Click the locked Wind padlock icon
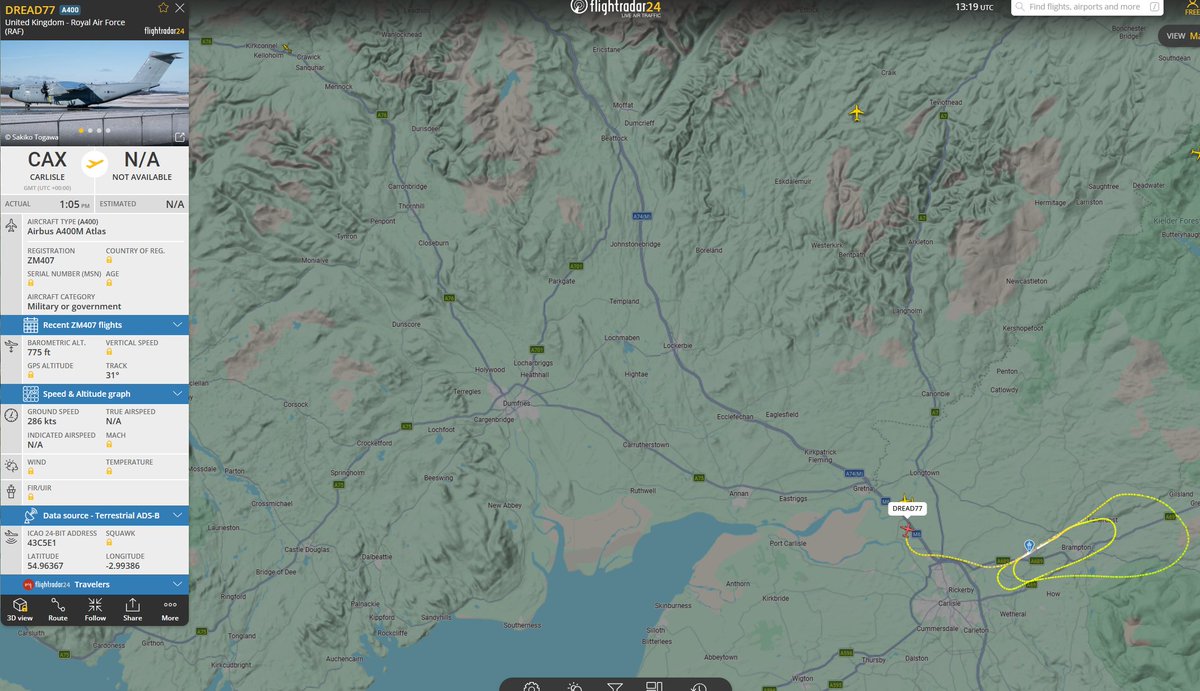The height and width of the screenshot is (691, 1200). click(31, 472)
